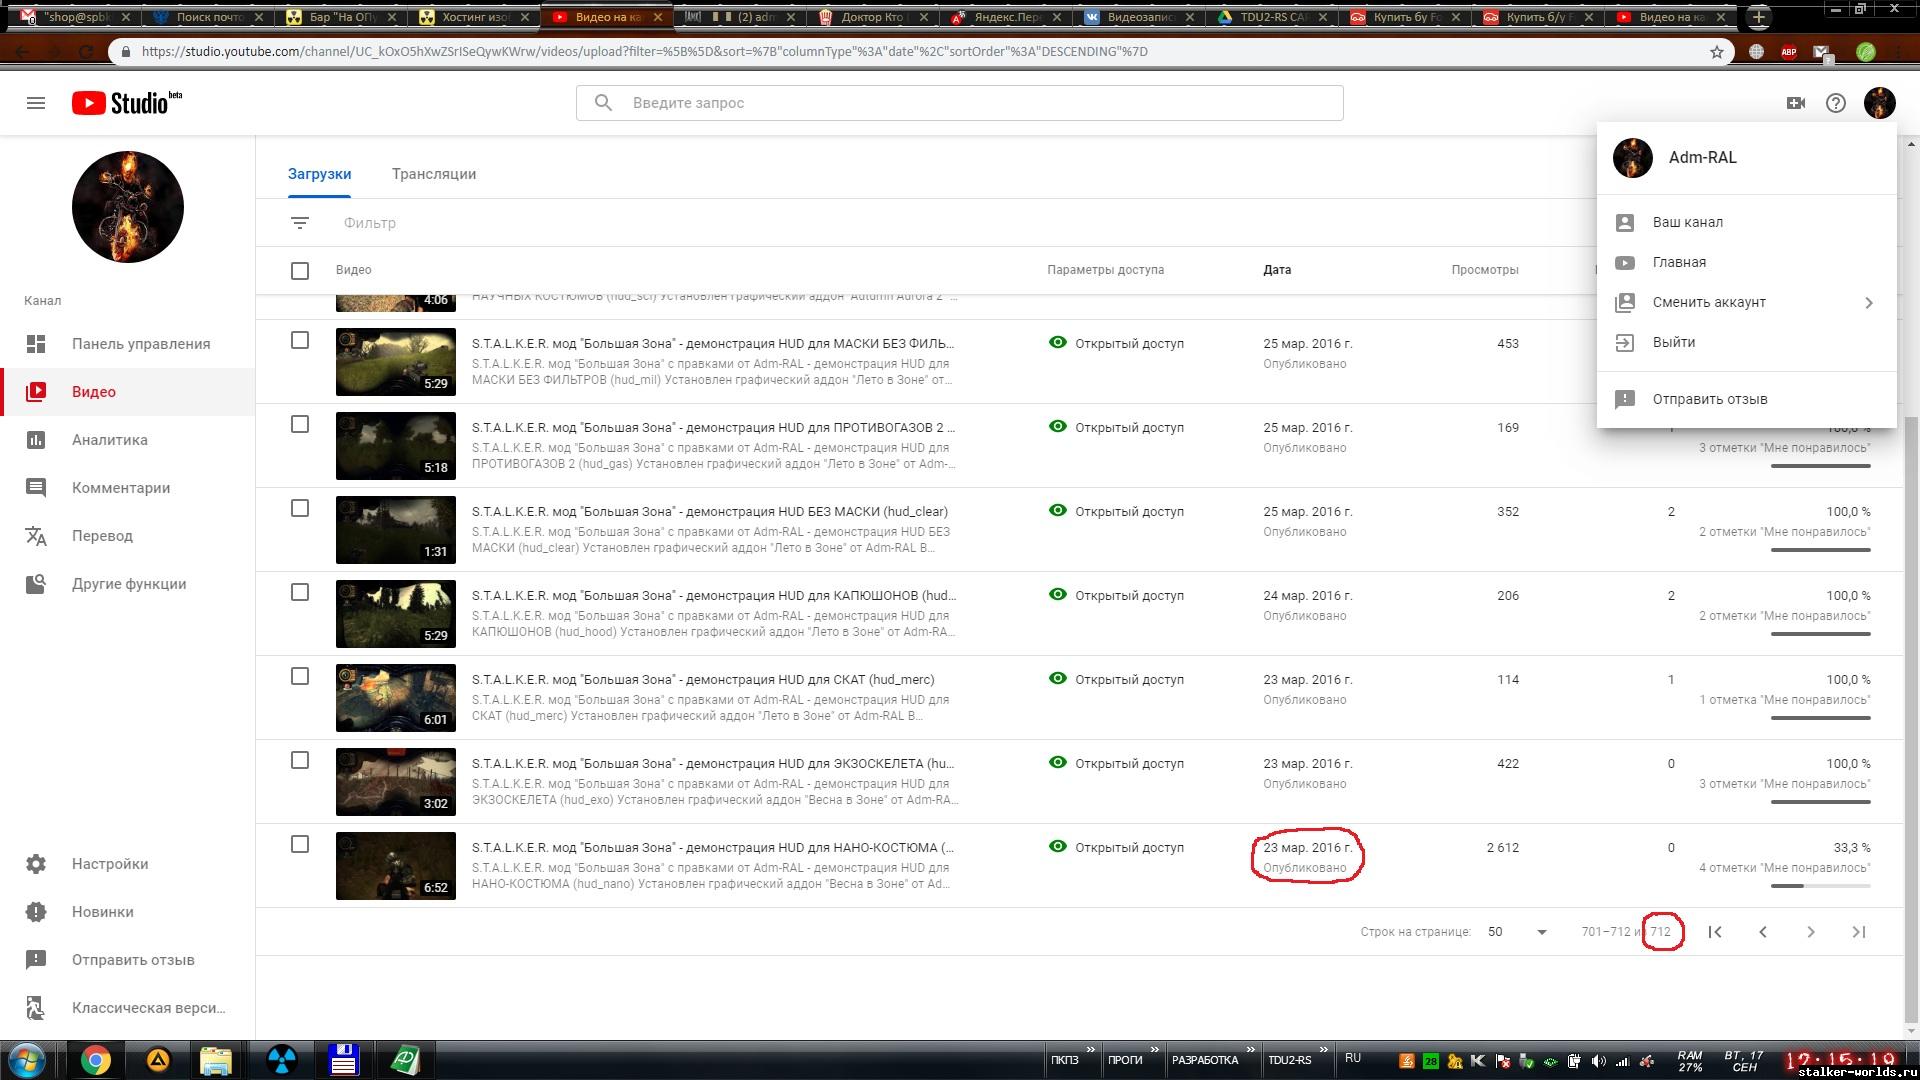This screenshot has height=1080, width=1920.
Task: Sort table by Просмотры column header
Action: (x=1485, y=270)
